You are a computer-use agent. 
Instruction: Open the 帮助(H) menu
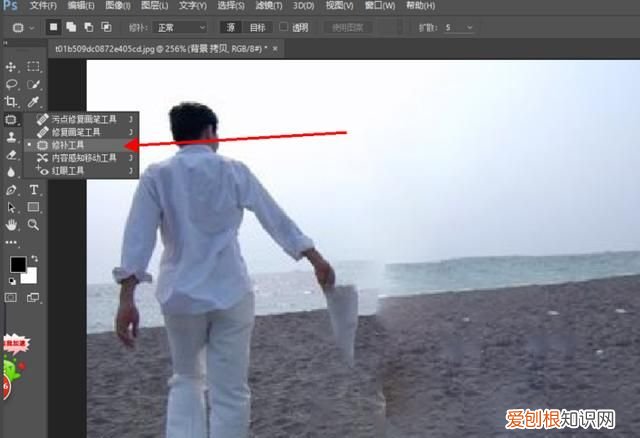pyautogui.click(x=420, y=6)
